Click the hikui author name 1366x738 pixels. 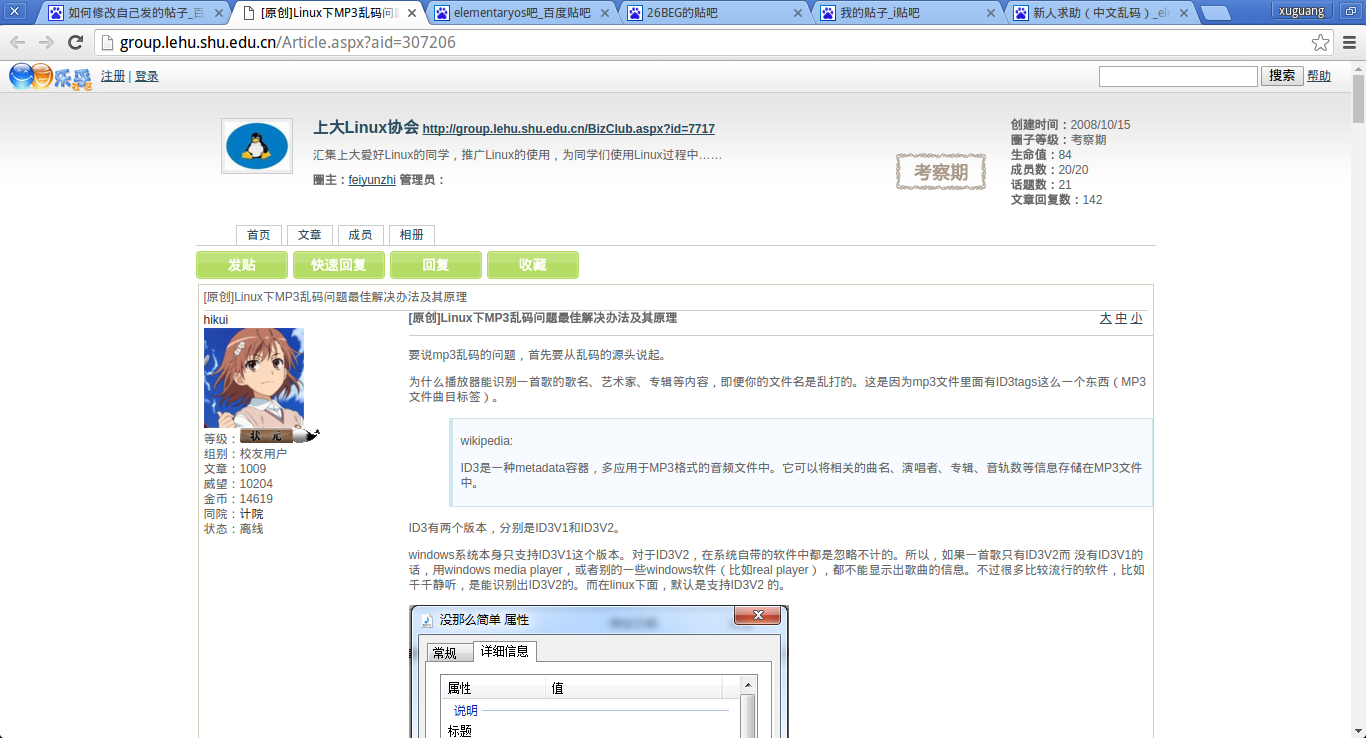(x=216, y=320)
